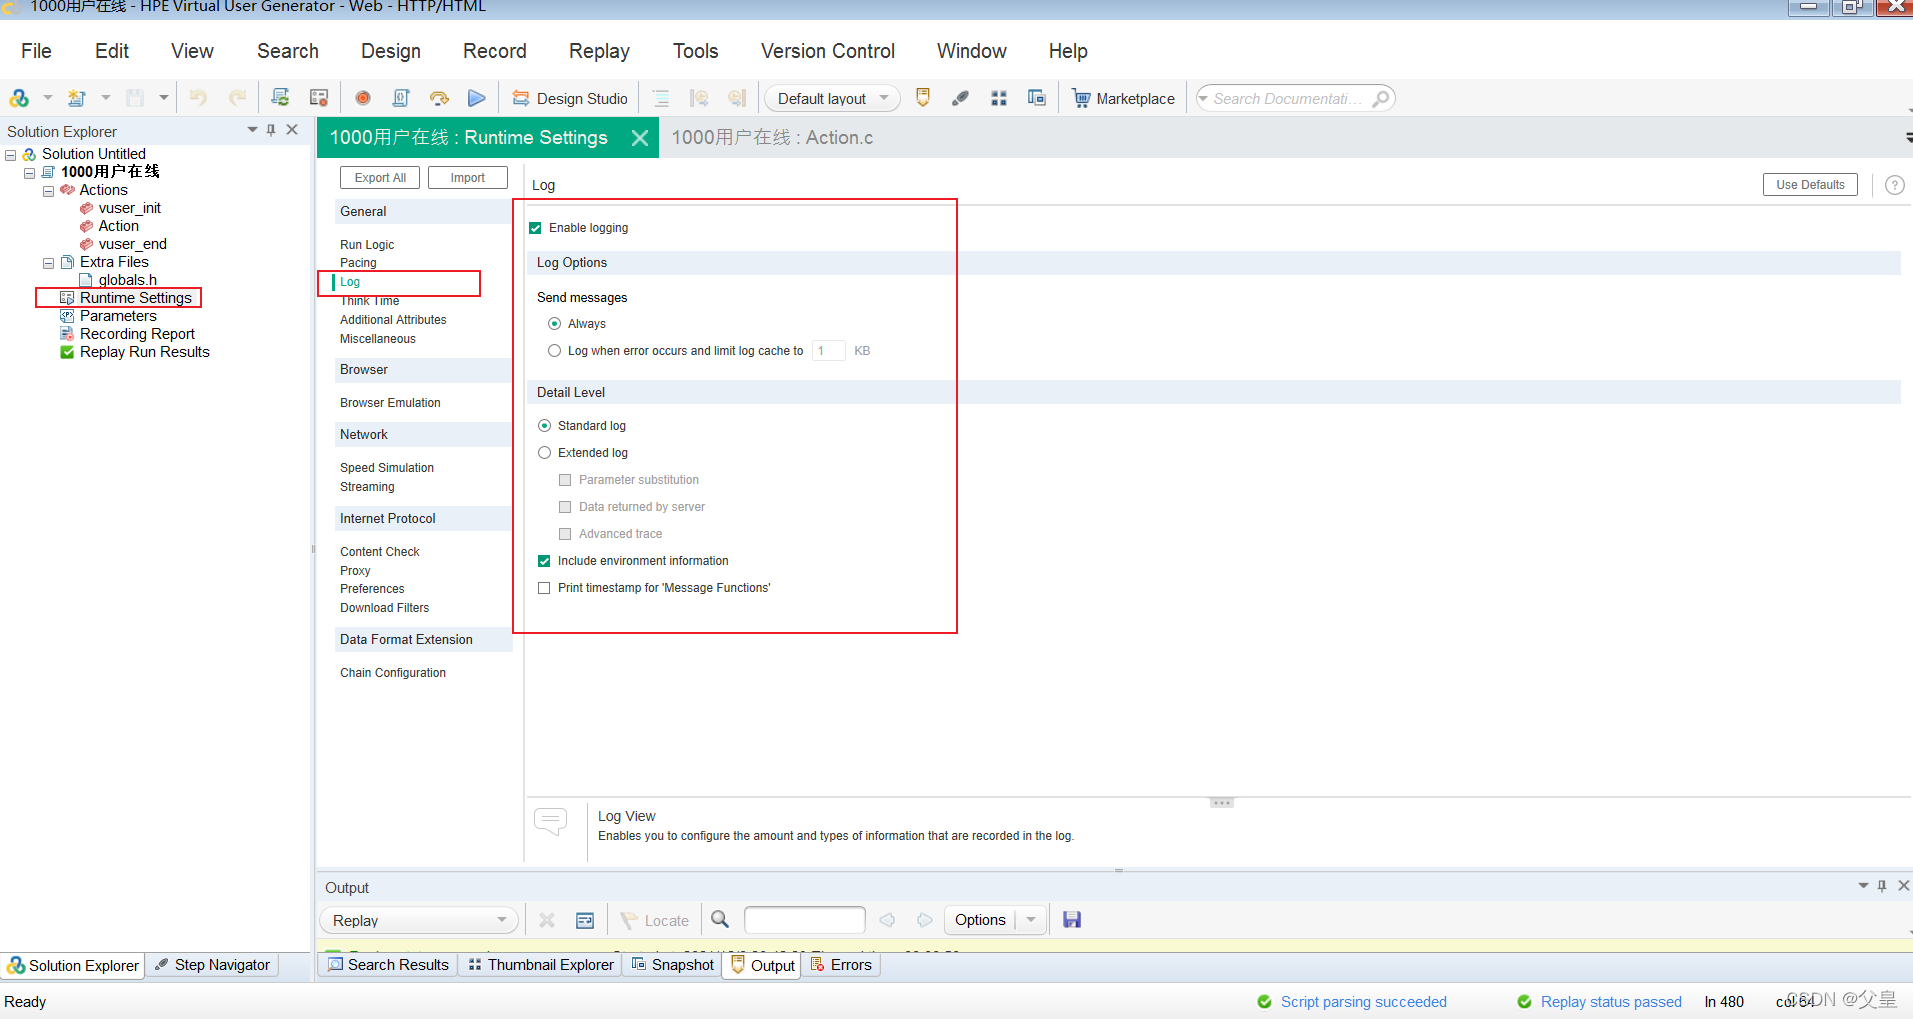Click the Use Defaults button
Screen dimensions: 1913x1019
(1810, 185)
